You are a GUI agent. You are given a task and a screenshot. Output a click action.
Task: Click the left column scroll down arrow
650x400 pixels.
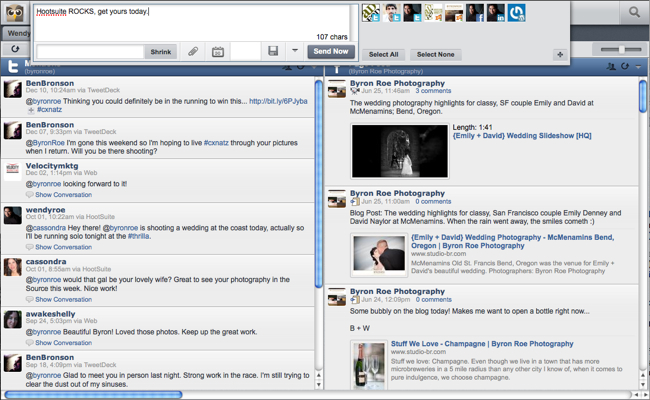point(318,385)
